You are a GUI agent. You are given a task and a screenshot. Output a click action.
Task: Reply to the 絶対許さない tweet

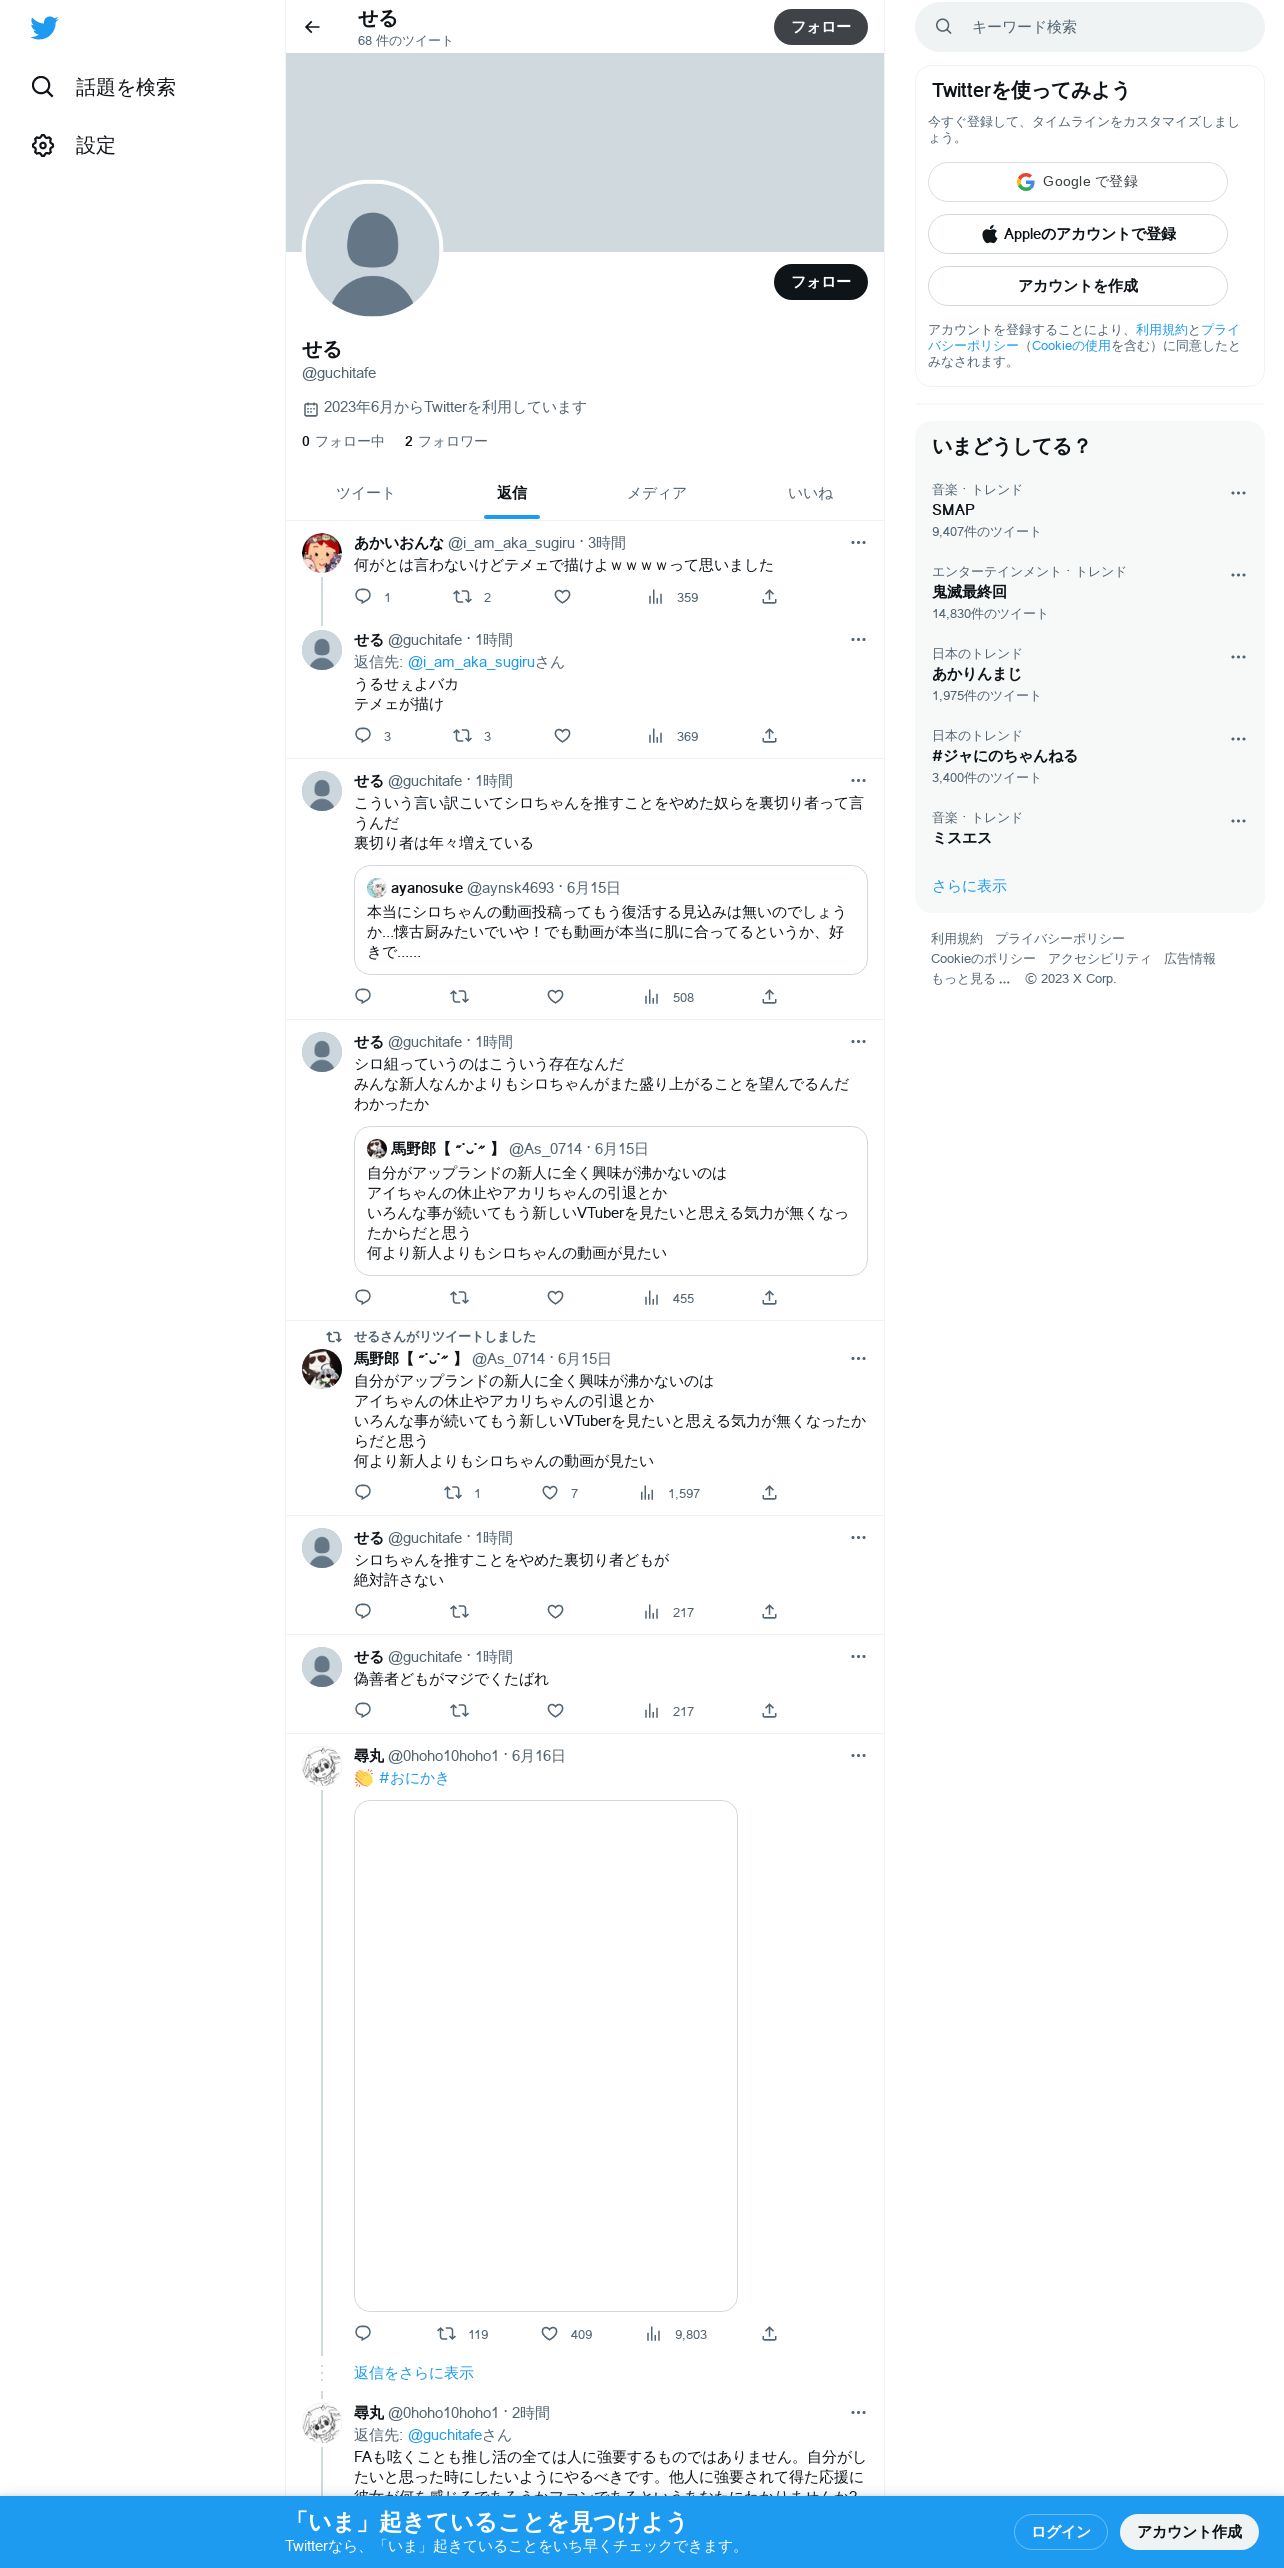(x=363, y=1612)
